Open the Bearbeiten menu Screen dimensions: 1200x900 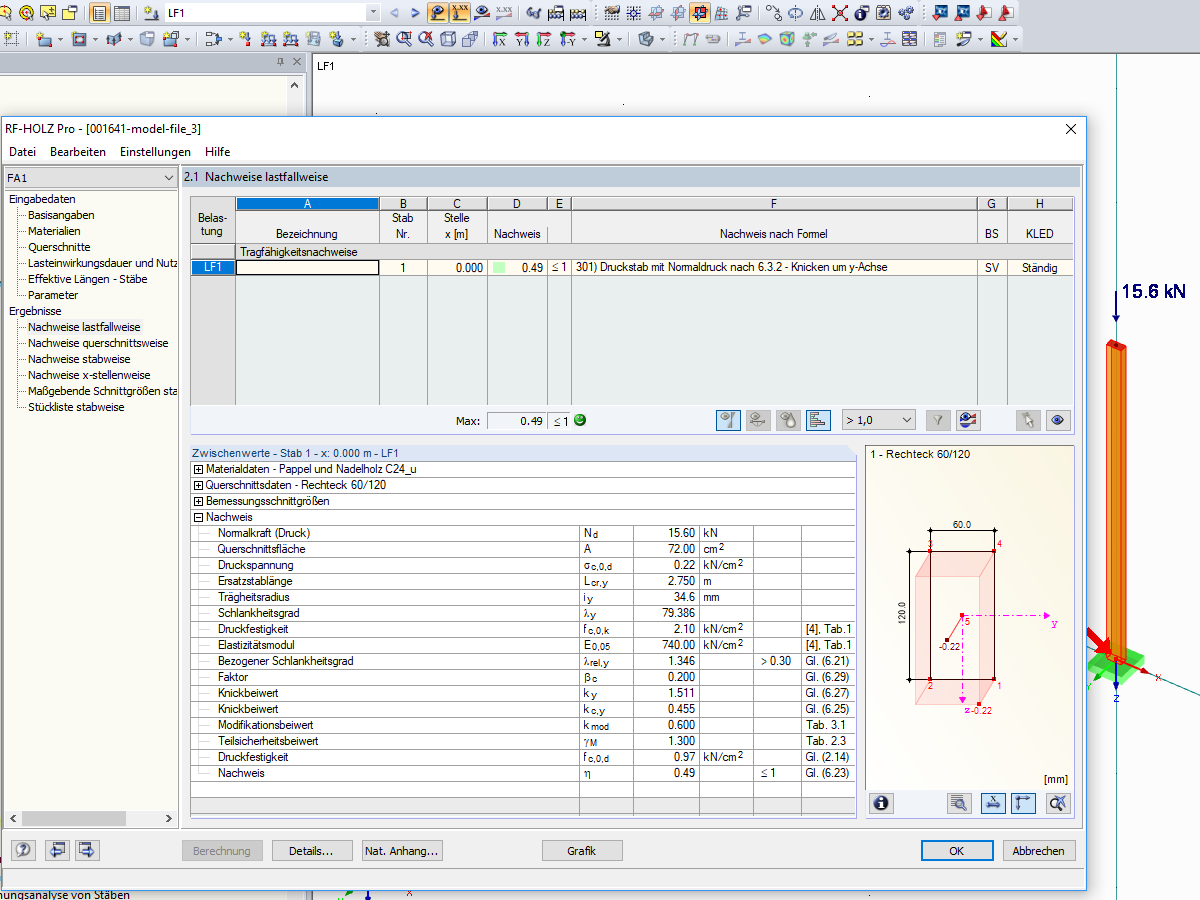point(78,152)
